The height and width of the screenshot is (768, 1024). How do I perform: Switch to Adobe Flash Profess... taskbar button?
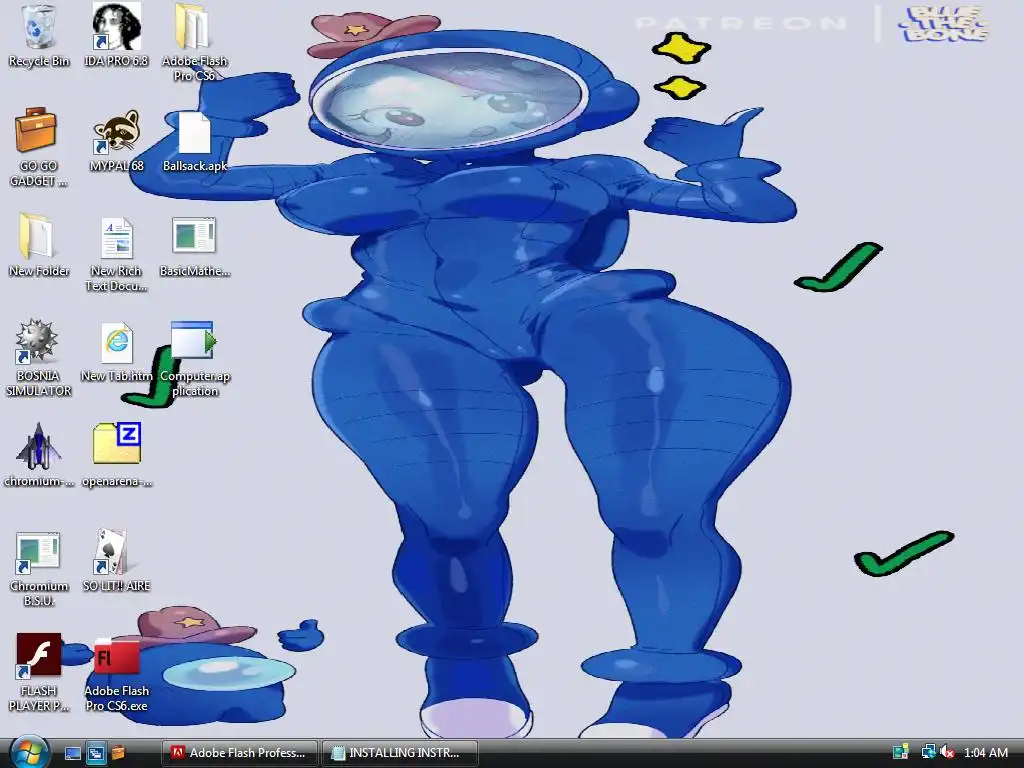coord(239,753)
